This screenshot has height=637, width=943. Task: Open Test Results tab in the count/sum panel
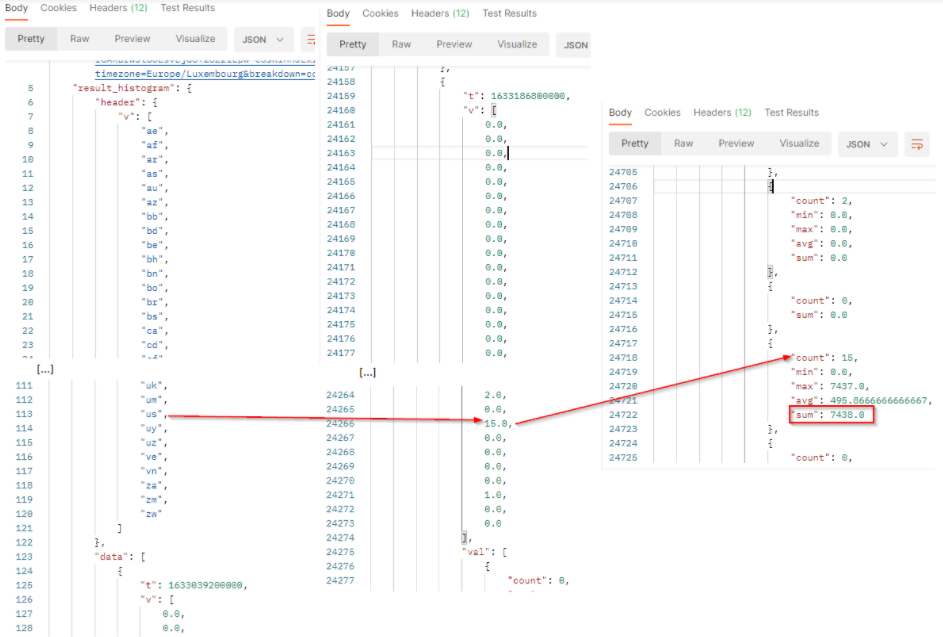pos(791,113)
